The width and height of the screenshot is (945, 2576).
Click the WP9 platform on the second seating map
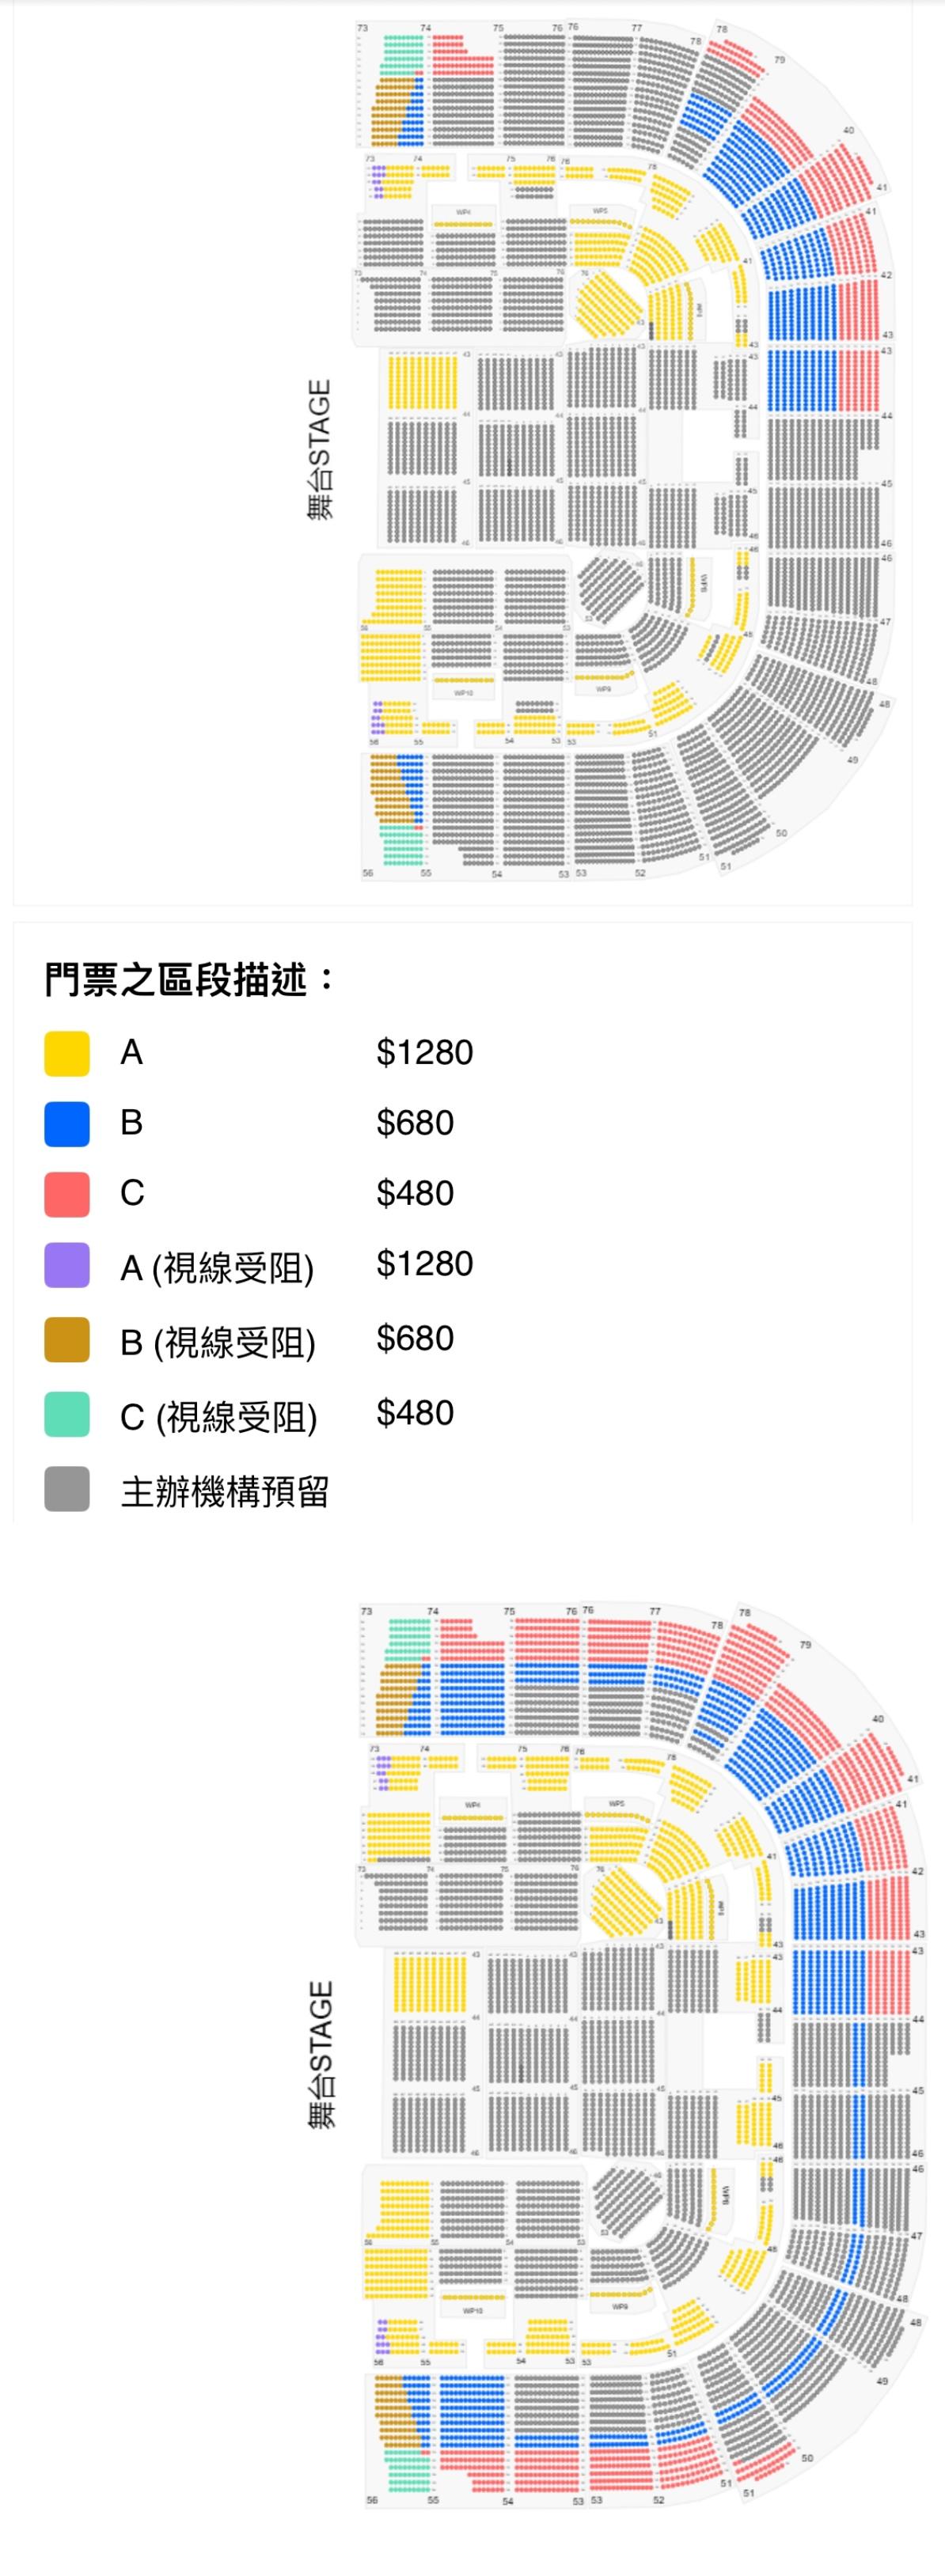pyautogui.click(x=620, y=2306)
